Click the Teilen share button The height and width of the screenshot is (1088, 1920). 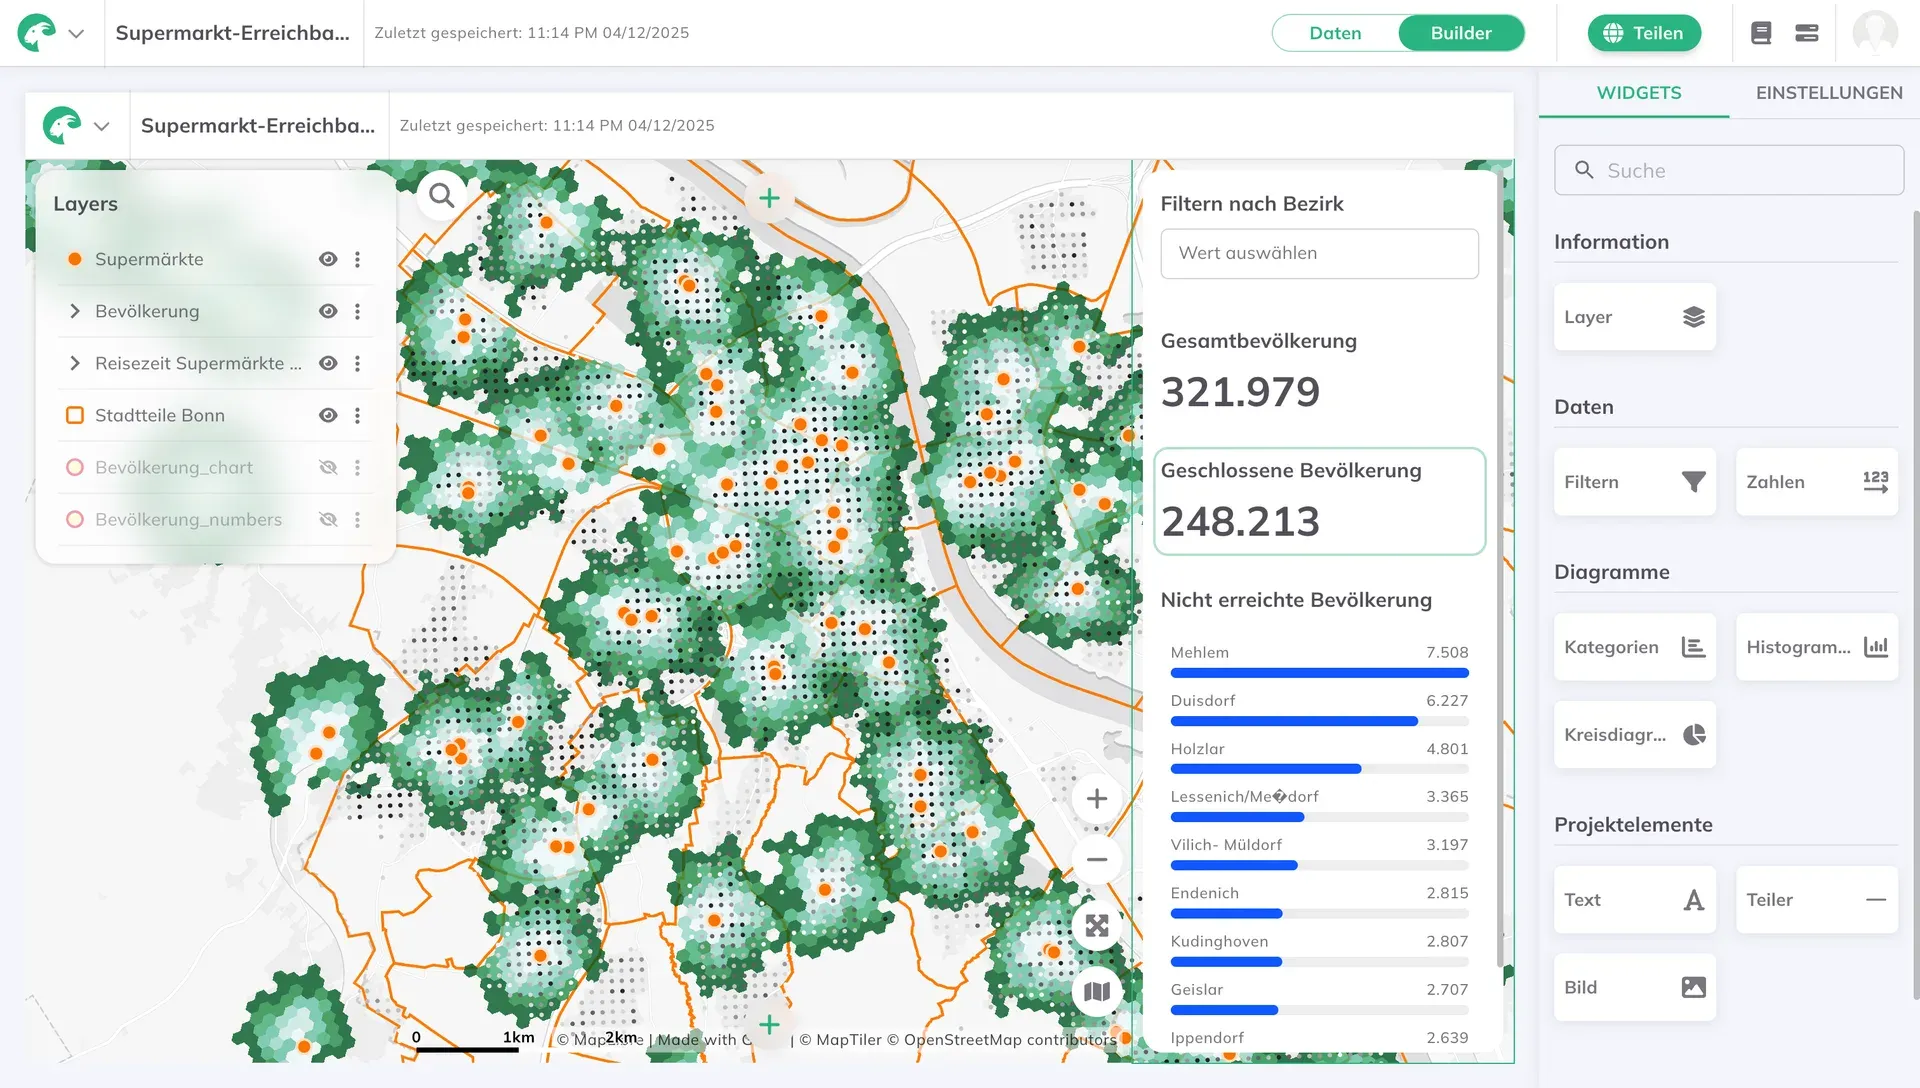1644,33
